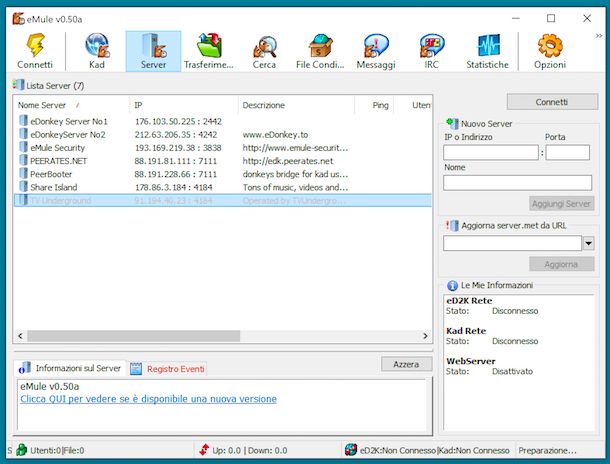Click the eDonkeyServer No2 row icon

[23, 134]
